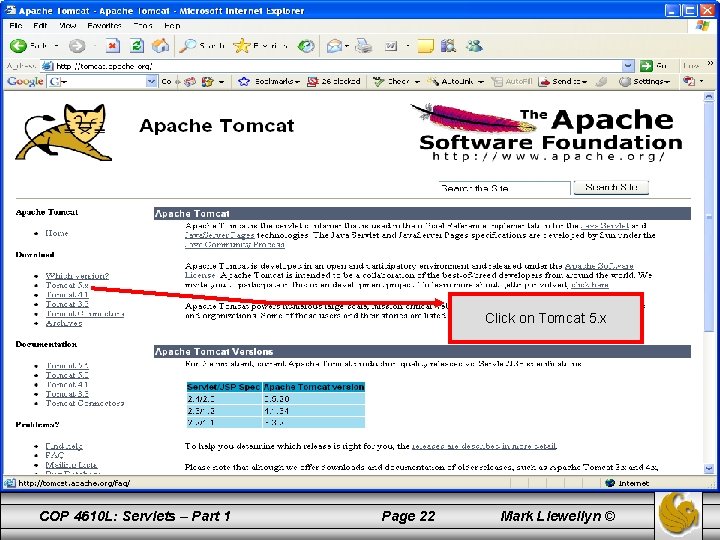Viewport: 720px width, 540px height.
Task: Click the Google Bookmarks star icon
Action: click(x=244, y=81)
